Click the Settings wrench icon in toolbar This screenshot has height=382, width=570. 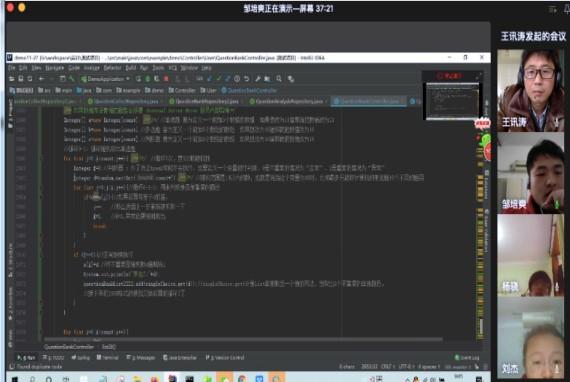(x=258, y=79)
